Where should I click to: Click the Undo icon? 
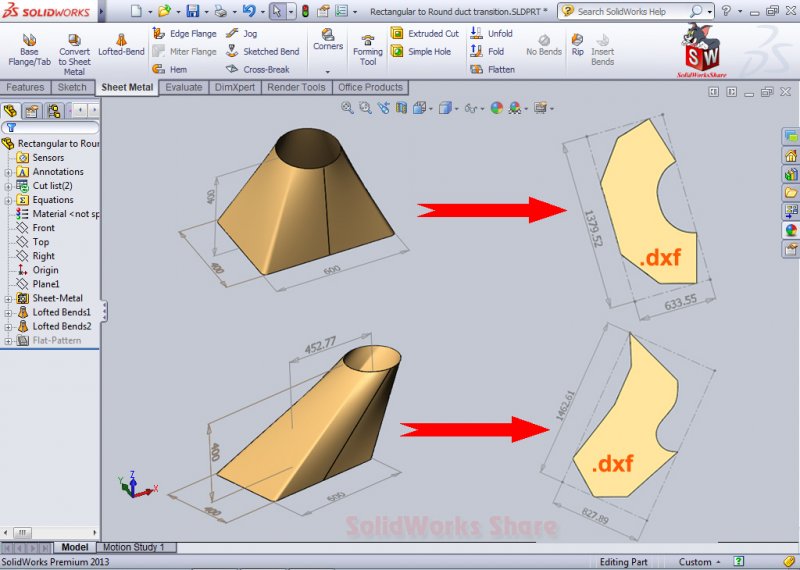[x=249, y=11]
